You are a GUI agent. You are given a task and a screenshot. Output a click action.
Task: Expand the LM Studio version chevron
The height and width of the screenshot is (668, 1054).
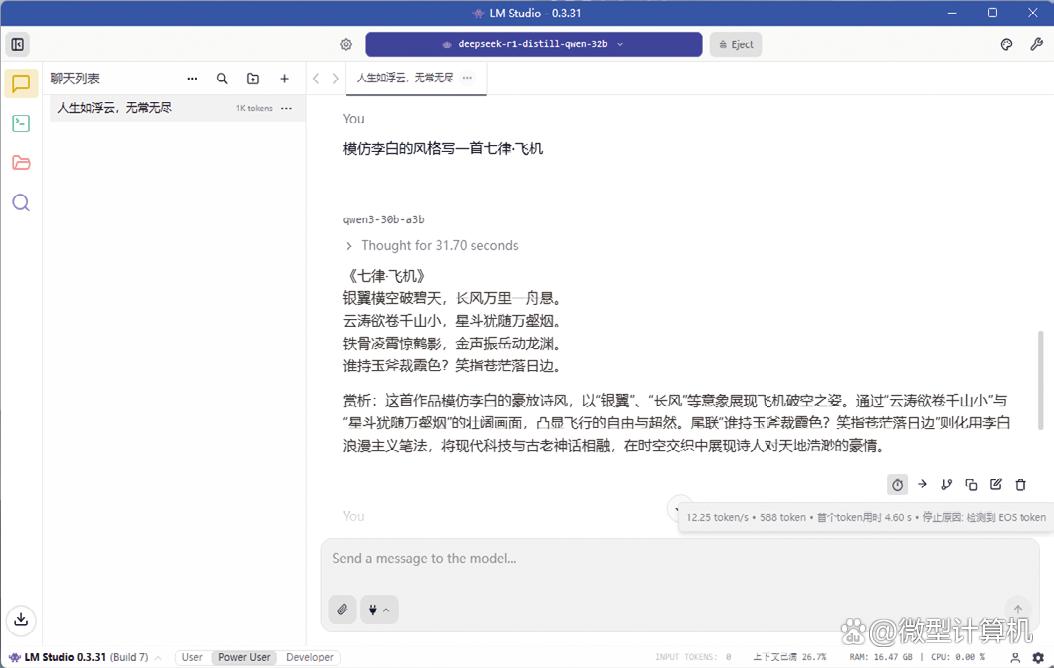coord(158,657)
